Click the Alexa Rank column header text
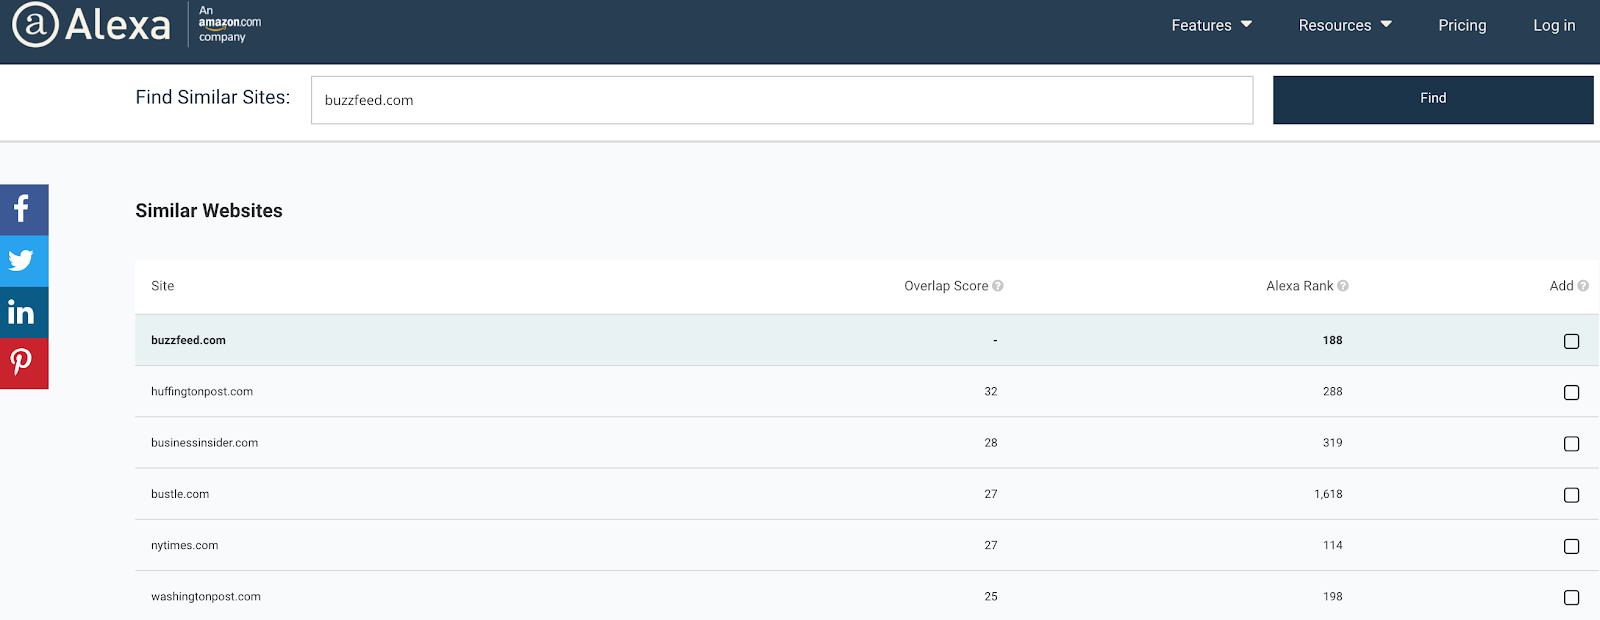The width and height of the screenshot is (1600, 620). 1299,286
